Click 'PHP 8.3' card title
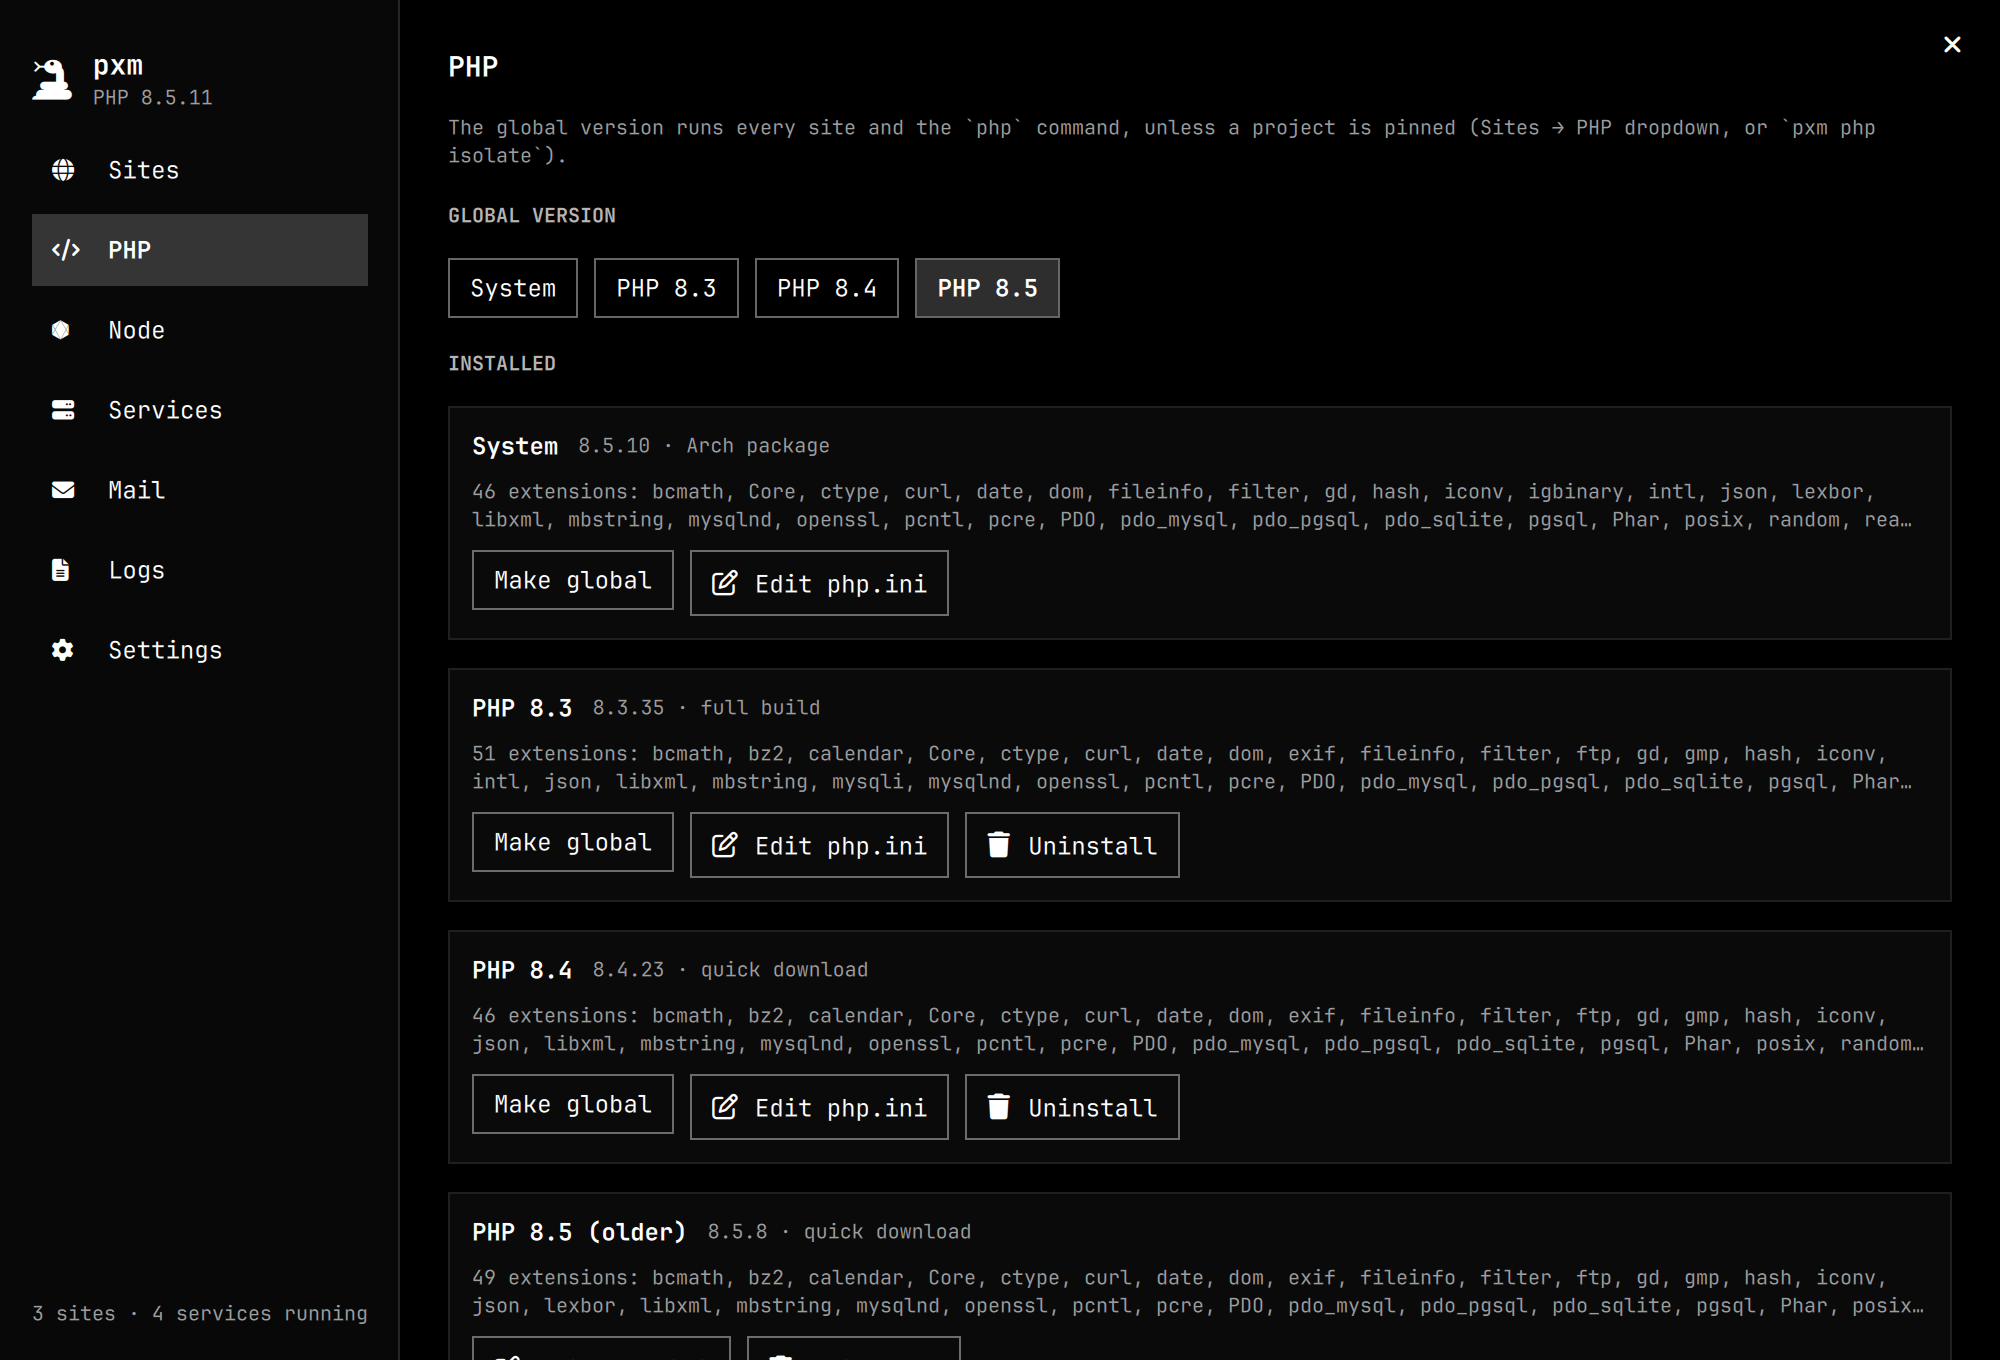The image size is (2000, 1360). coord(522,708)
